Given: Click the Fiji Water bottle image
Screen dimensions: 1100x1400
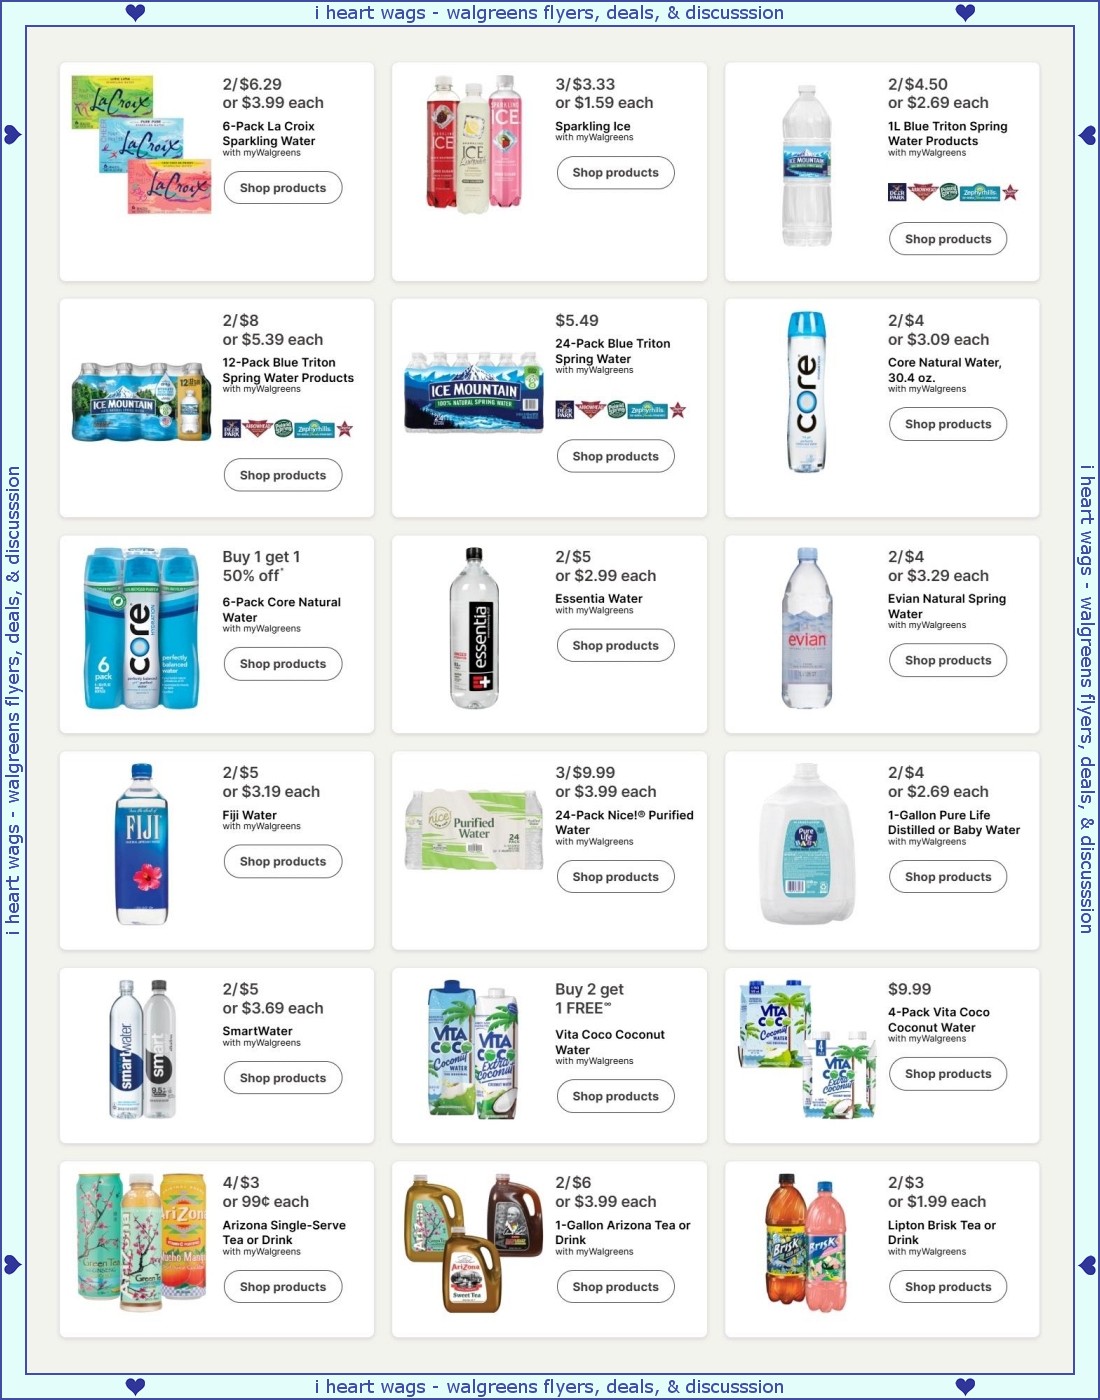Looking at the screenshot, I should (142, 844).
